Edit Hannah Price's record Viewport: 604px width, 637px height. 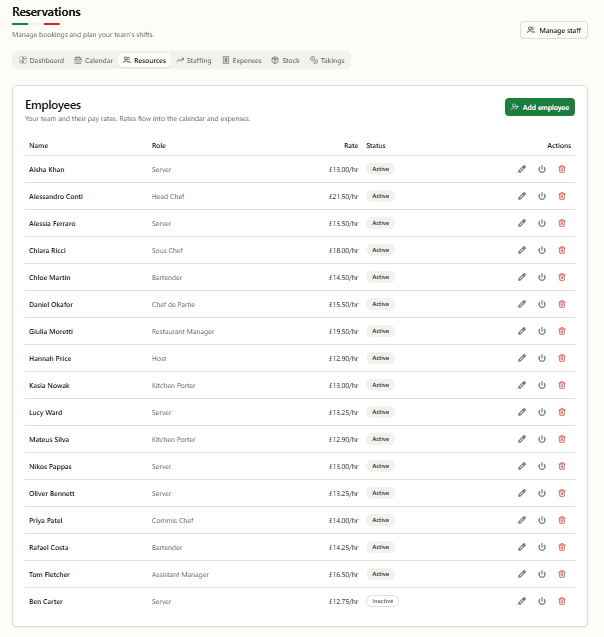click(522, 358)
